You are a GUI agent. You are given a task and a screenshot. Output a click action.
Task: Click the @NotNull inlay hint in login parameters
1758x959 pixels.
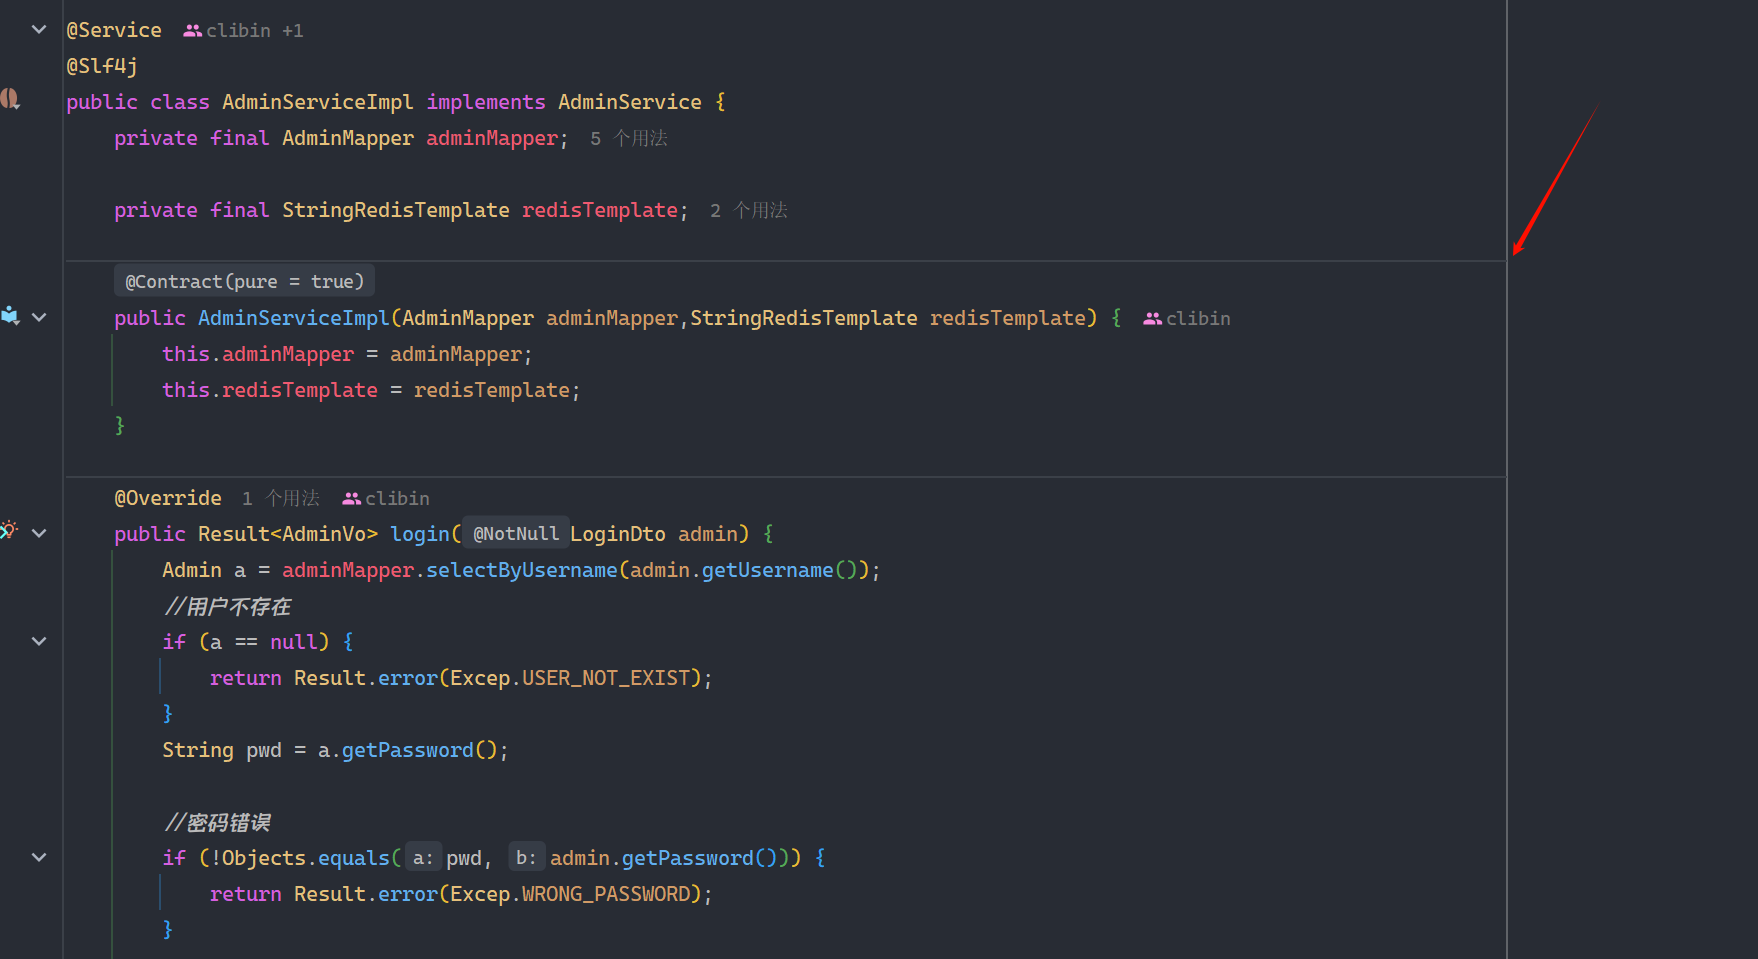[515, 534]
